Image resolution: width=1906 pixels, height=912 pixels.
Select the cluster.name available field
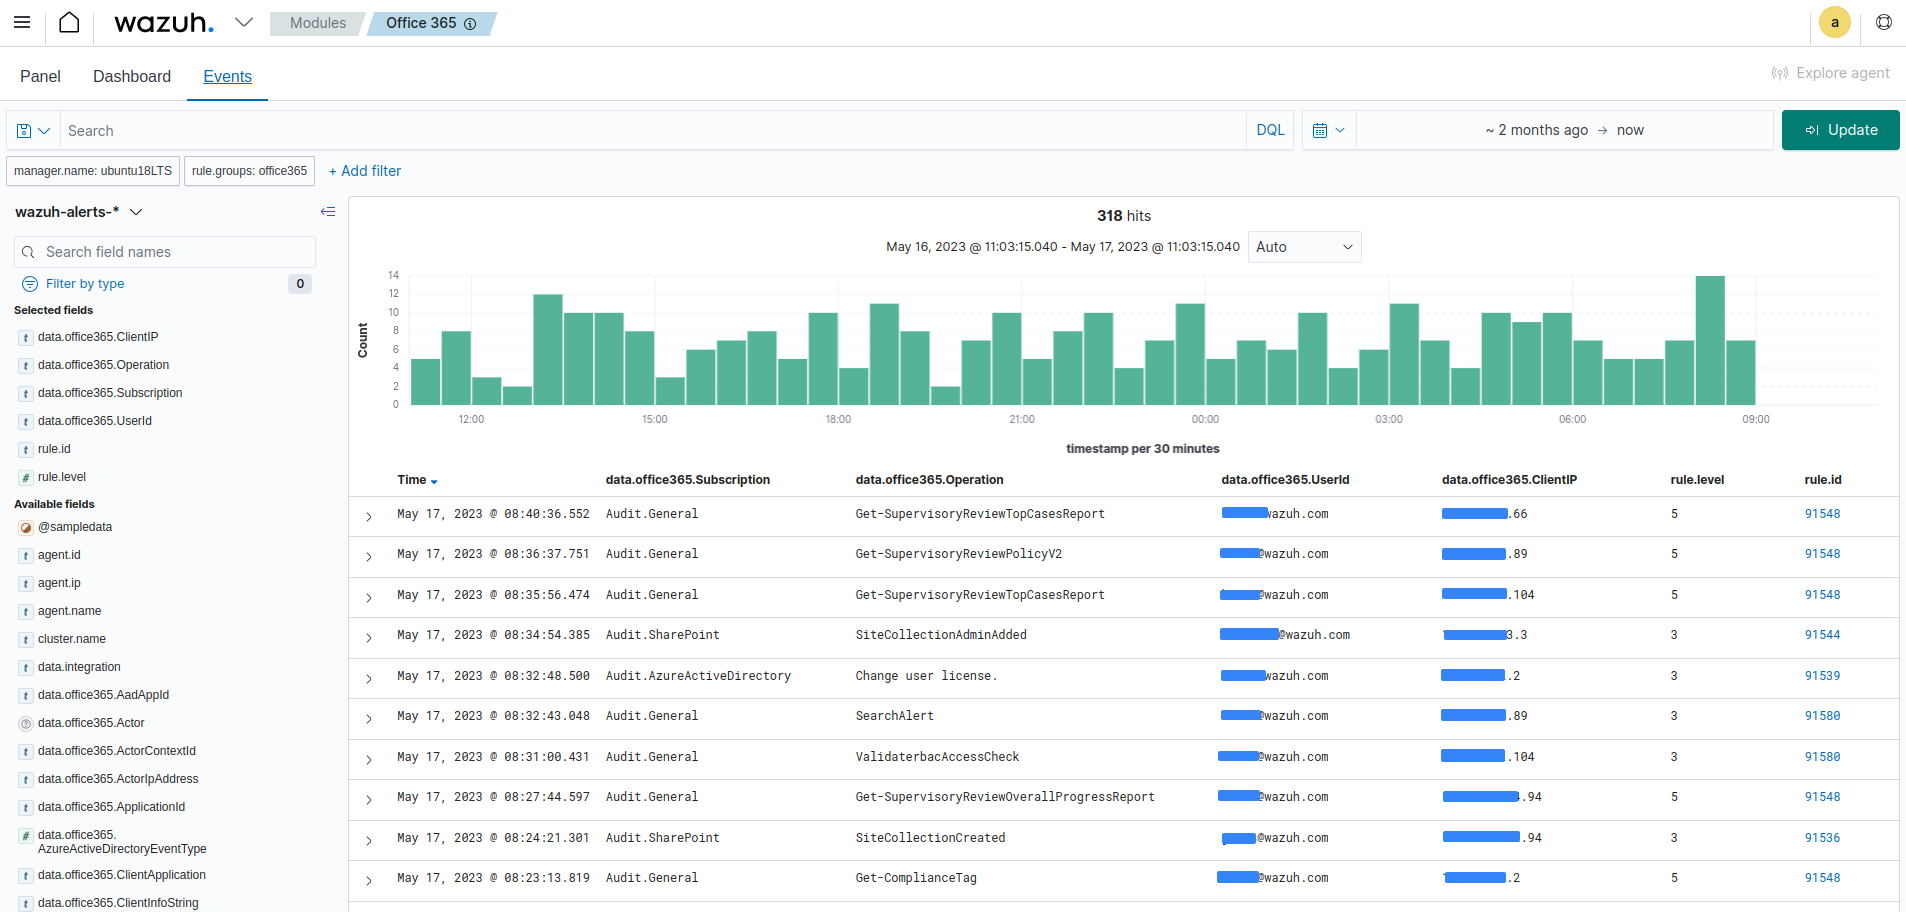[72, 639]
